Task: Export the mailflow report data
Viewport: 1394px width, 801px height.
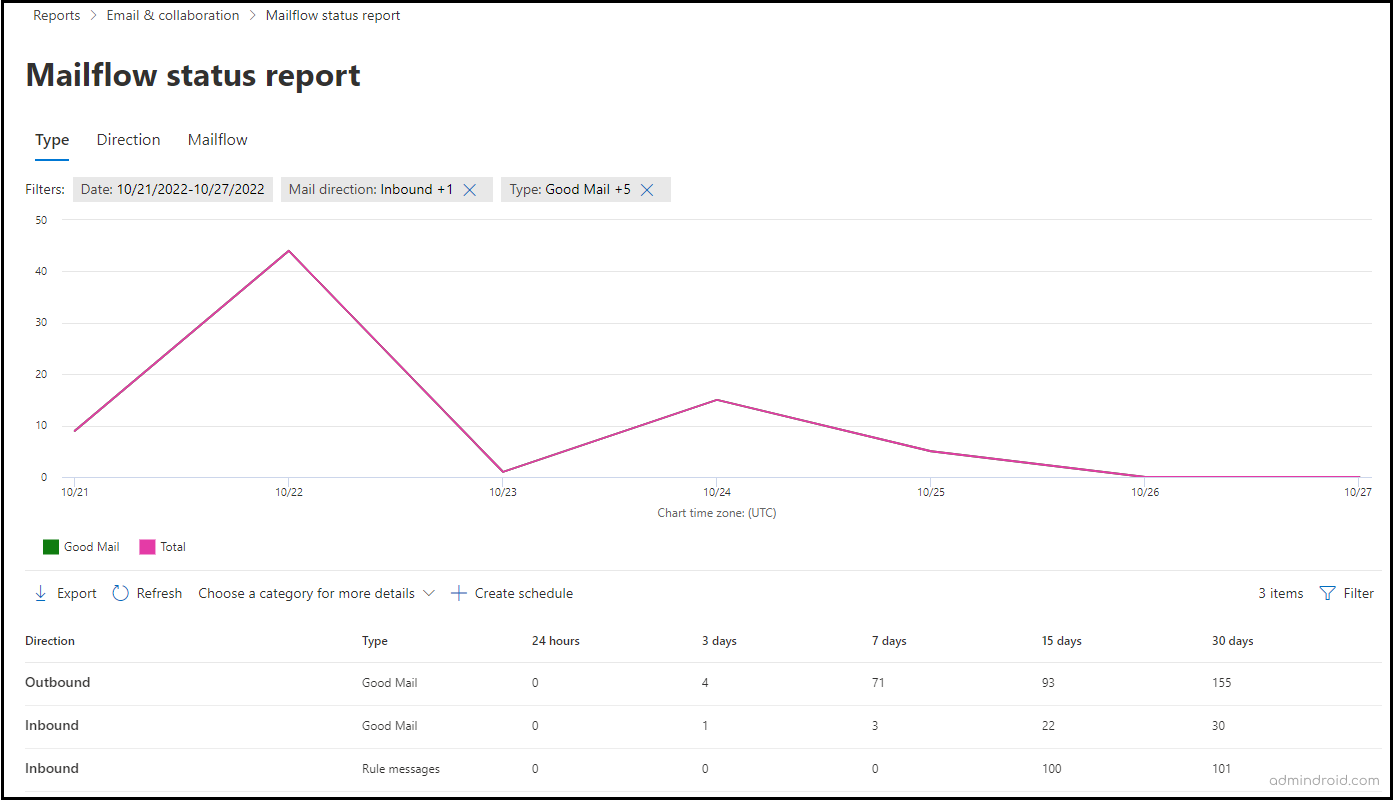Action: coord(64,593)
